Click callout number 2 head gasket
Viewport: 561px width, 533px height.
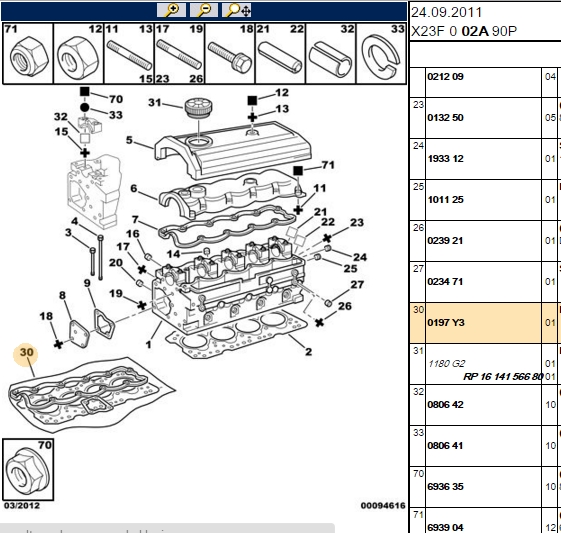click(x=308, y=352)
